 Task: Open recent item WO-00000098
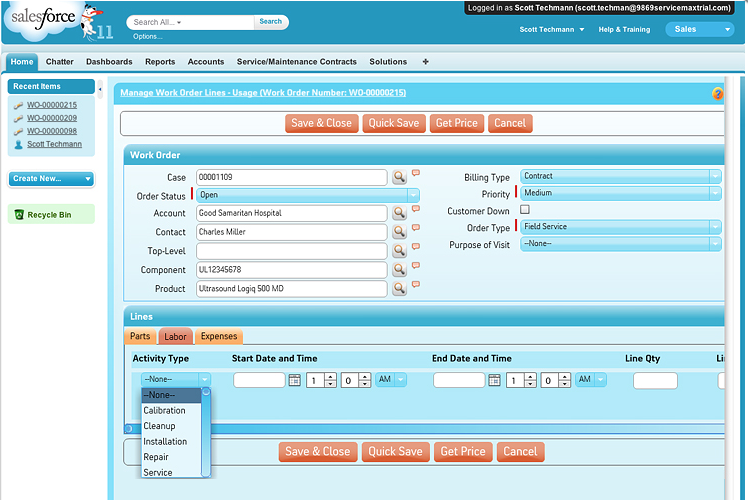click(x=52, y=131)
